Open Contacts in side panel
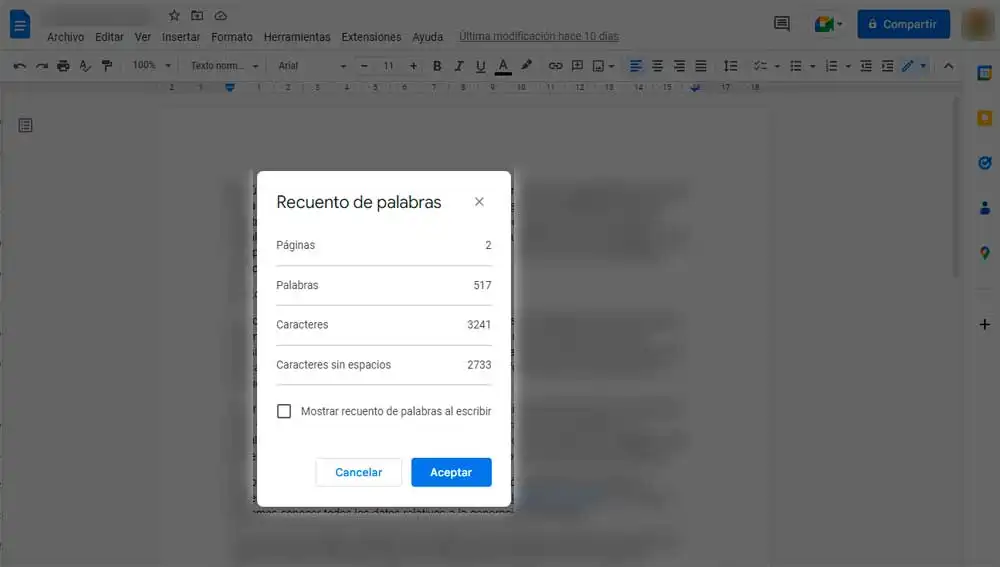 click(x=984, y=208)
